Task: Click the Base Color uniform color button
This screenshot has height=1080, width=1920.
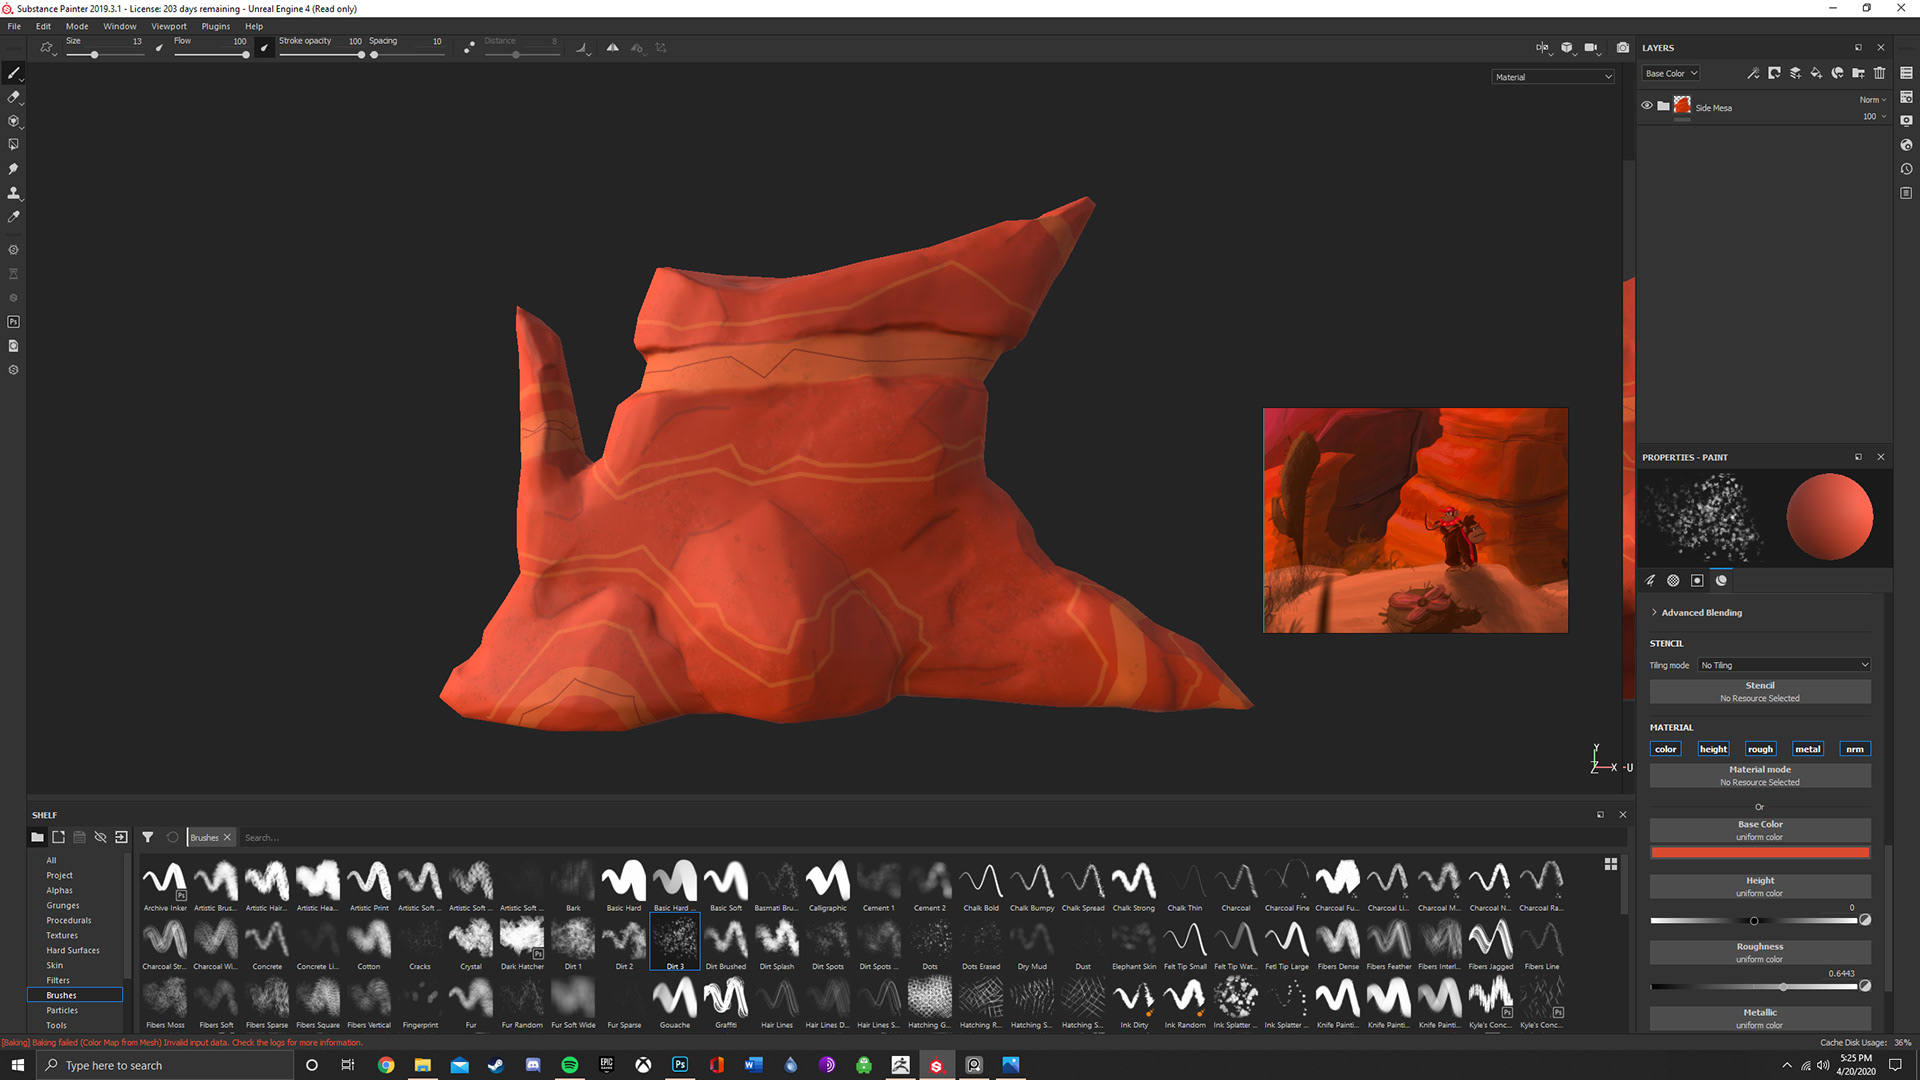Action: click(x=1759, y=830)
